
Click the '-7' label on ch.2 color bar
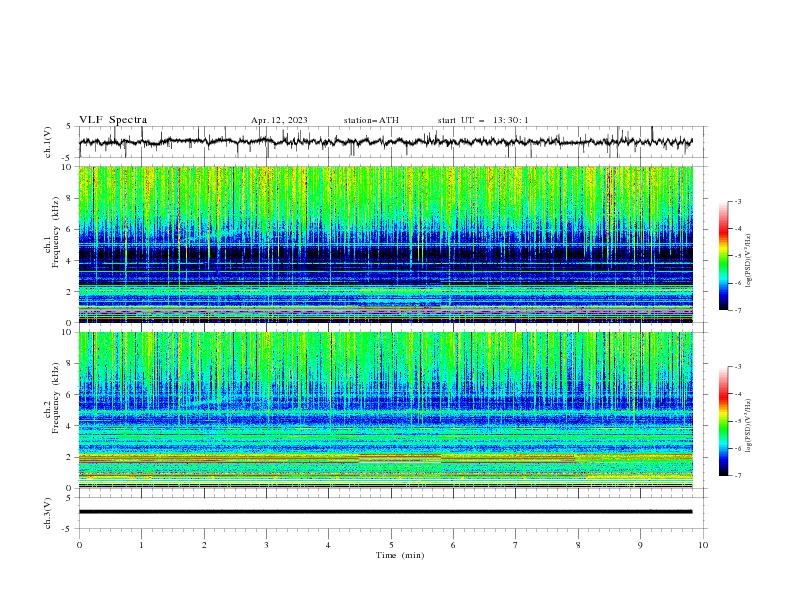737,475
